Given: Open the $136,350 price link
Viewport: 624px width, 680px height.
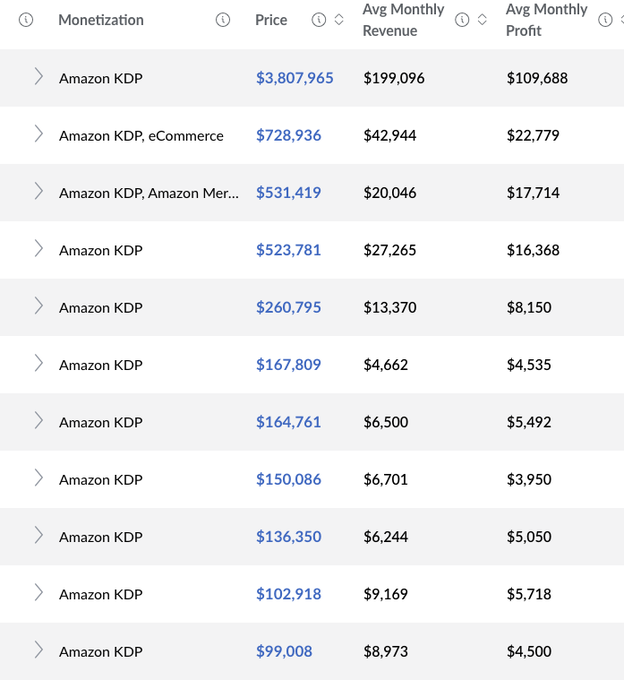Looking at the screenshot, I should pos(288,537).
